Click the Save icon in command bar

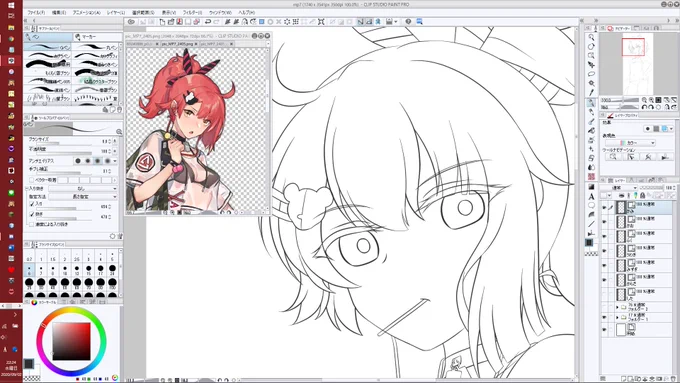point(180,22)
